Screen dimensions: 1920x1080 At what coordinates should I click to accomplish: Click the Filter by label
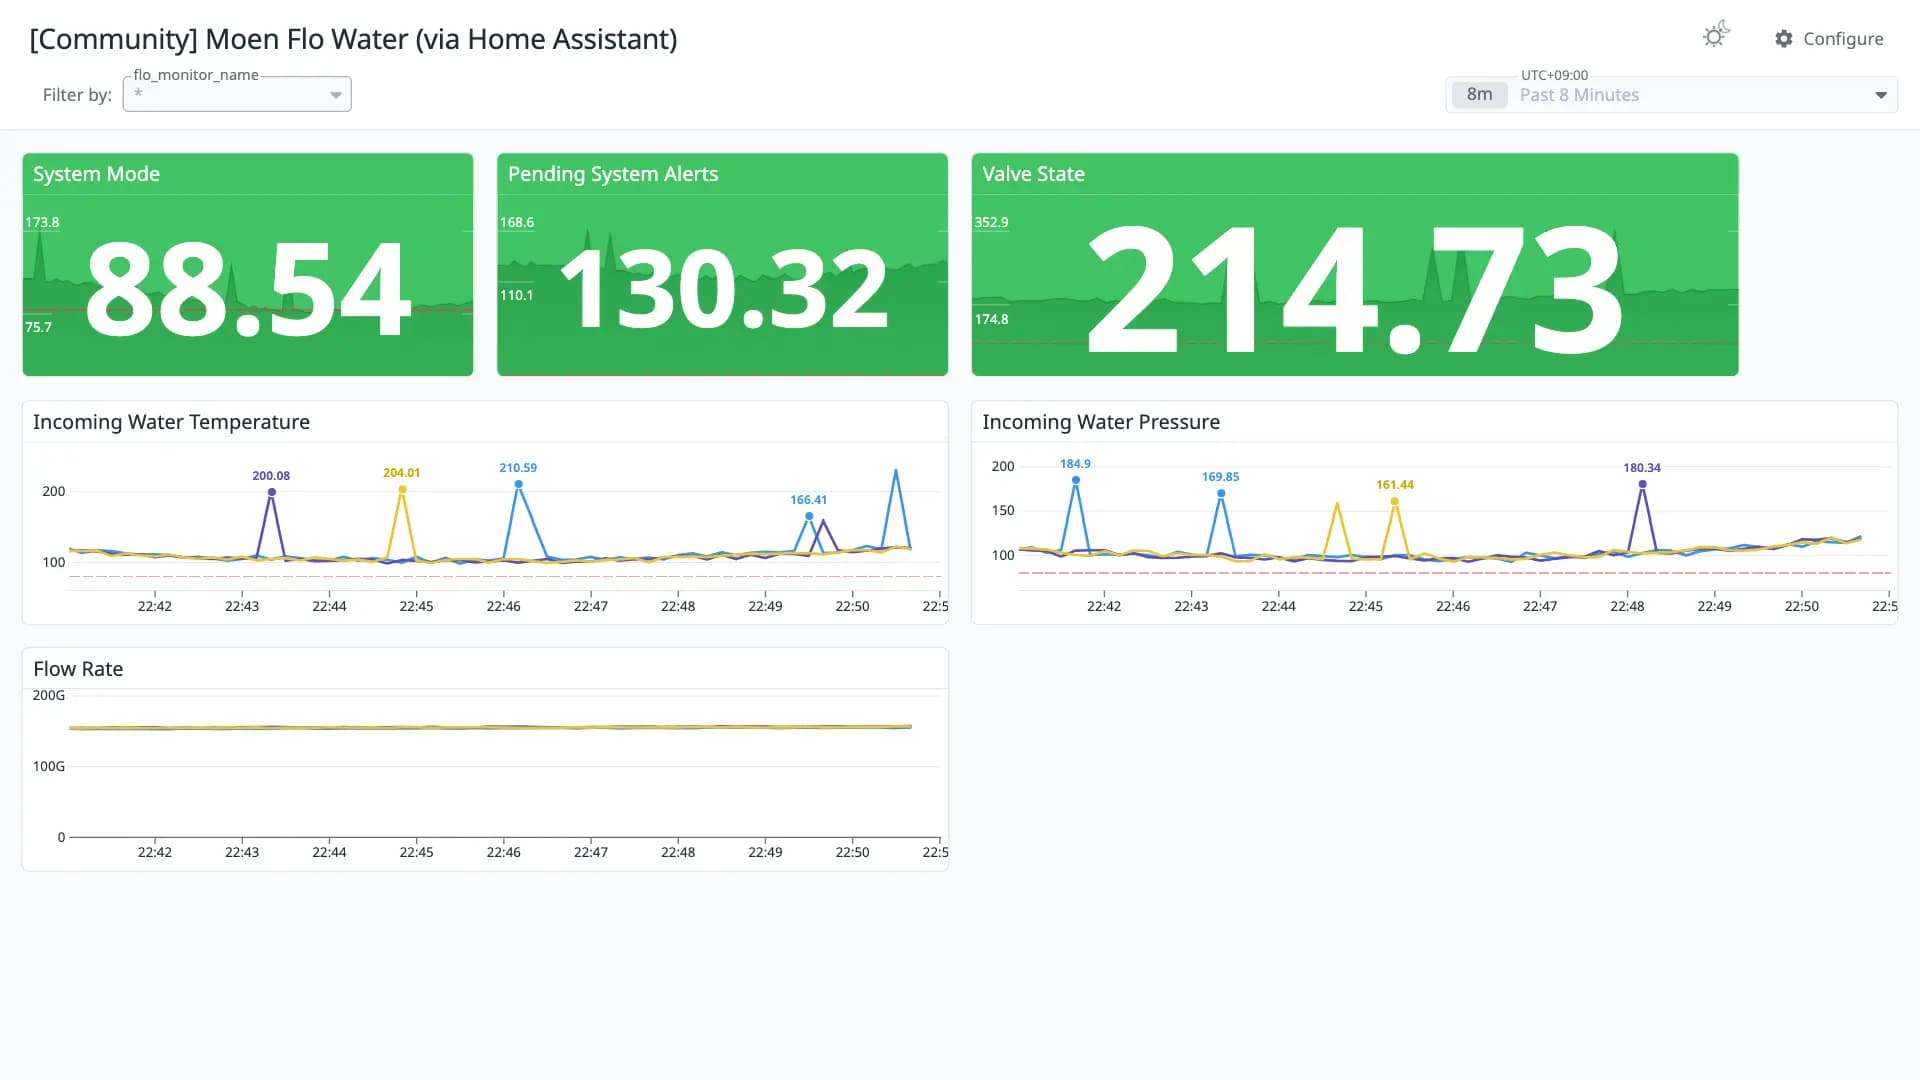tap(77, 95)
